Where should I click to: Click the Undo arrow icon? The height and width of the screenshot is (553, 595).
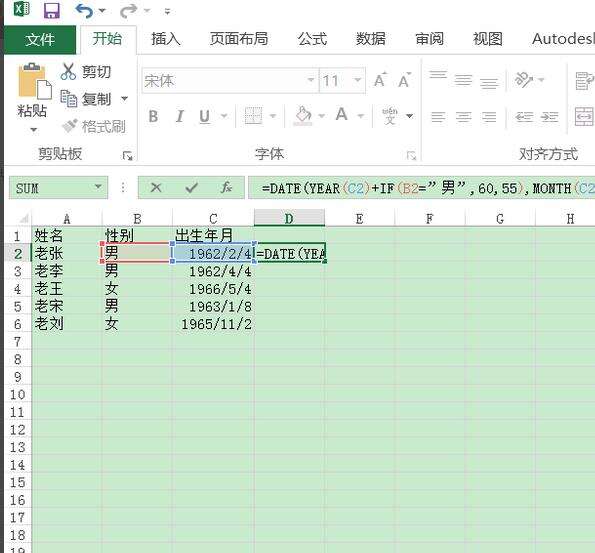(84, 11)
